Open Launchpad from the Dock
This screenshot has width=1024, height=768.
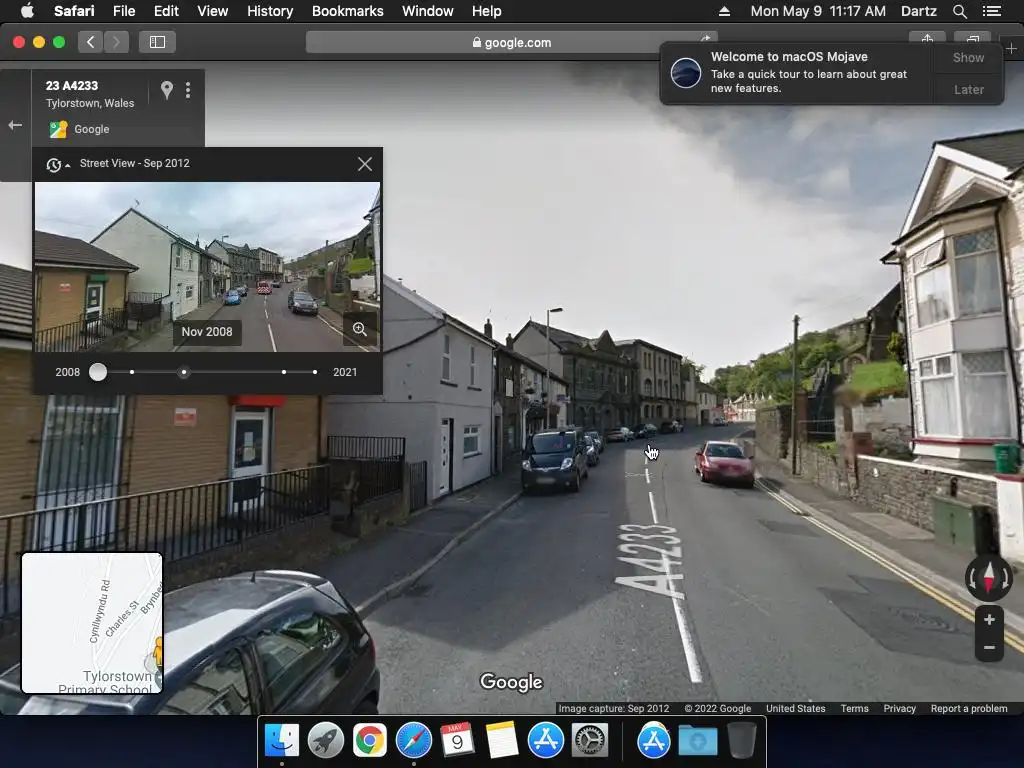point(325,741)
